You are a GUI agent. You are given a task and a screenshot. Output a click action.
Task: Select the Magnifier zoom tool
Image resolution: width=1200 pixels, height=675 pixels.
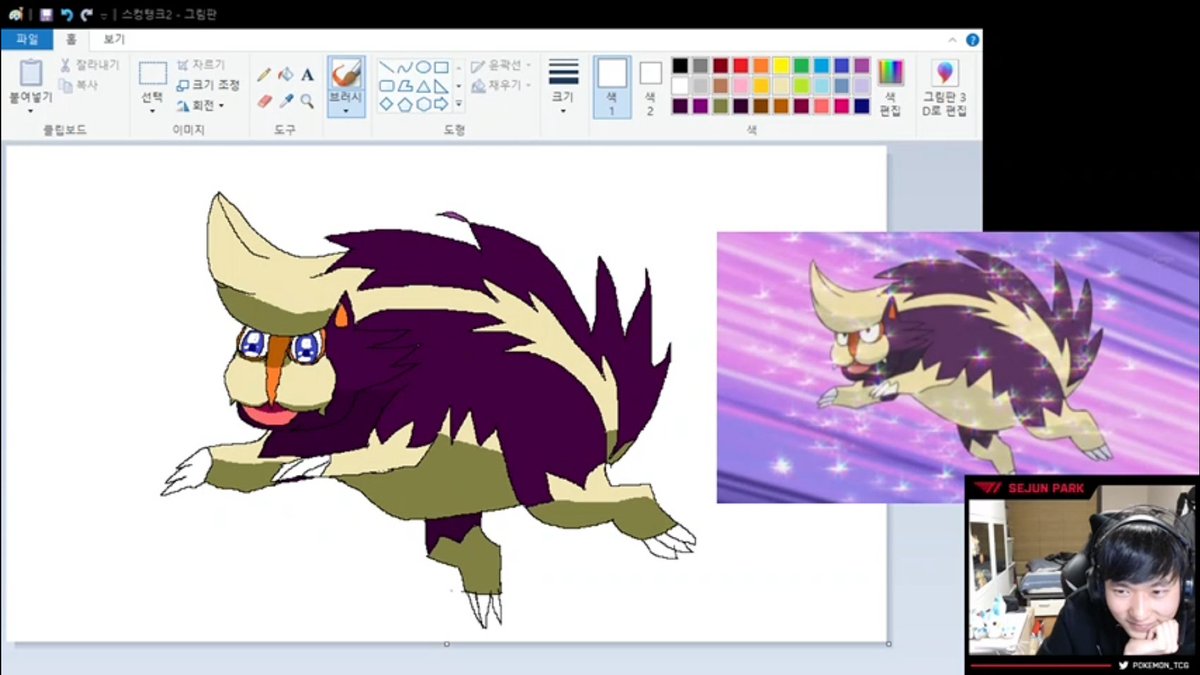tap(307, 101)
